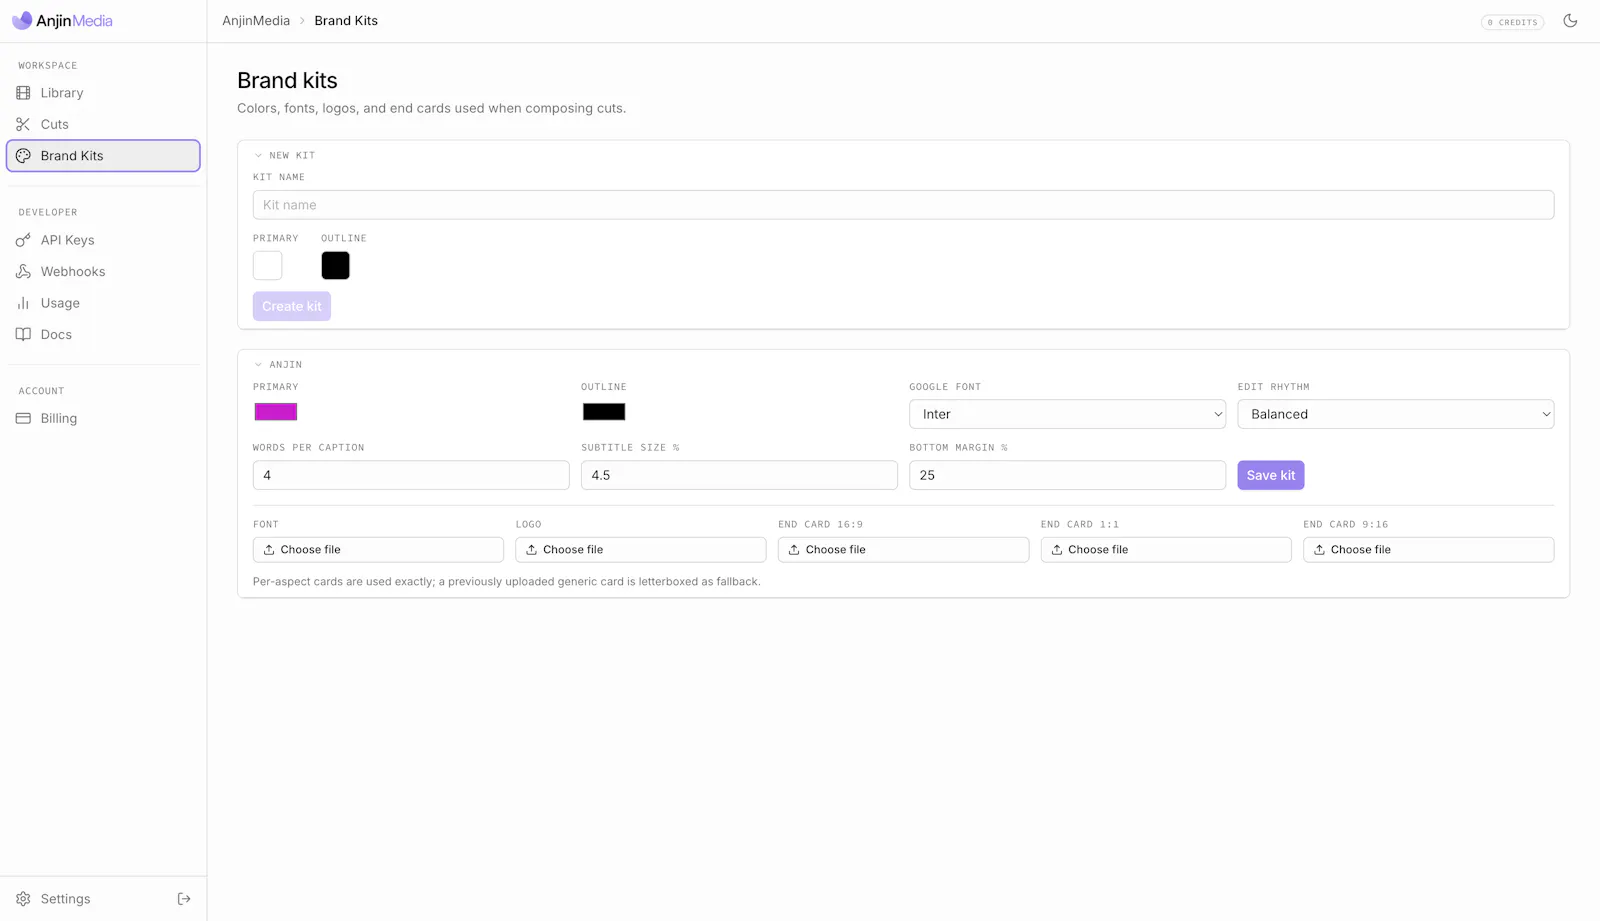Choose file for Font upload
This screenshot has width=1600, height=921.
(x=378, y=550)
